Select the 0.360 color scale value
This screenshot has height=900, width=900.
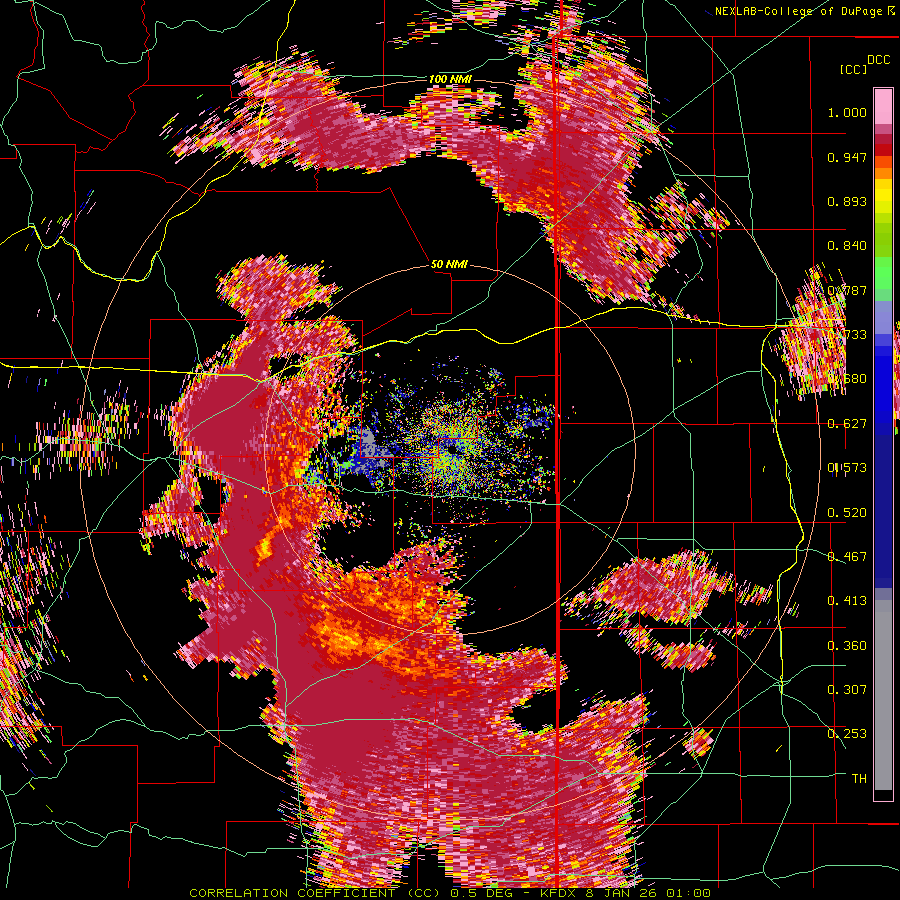[847, 646]
